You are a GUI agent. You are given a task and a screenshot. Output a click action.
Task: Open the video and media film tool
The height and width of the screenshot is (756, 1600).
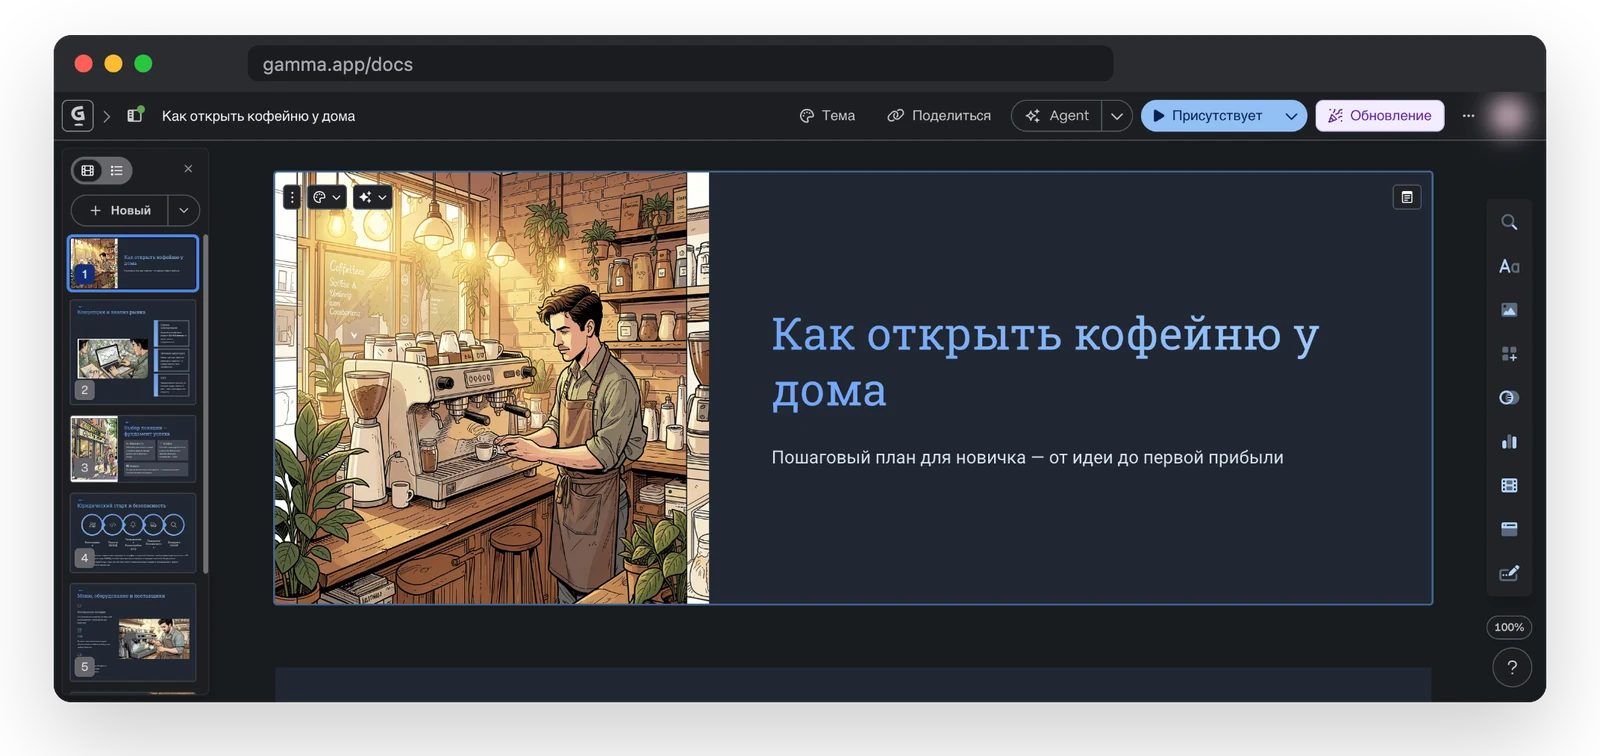click(1509, 485)
